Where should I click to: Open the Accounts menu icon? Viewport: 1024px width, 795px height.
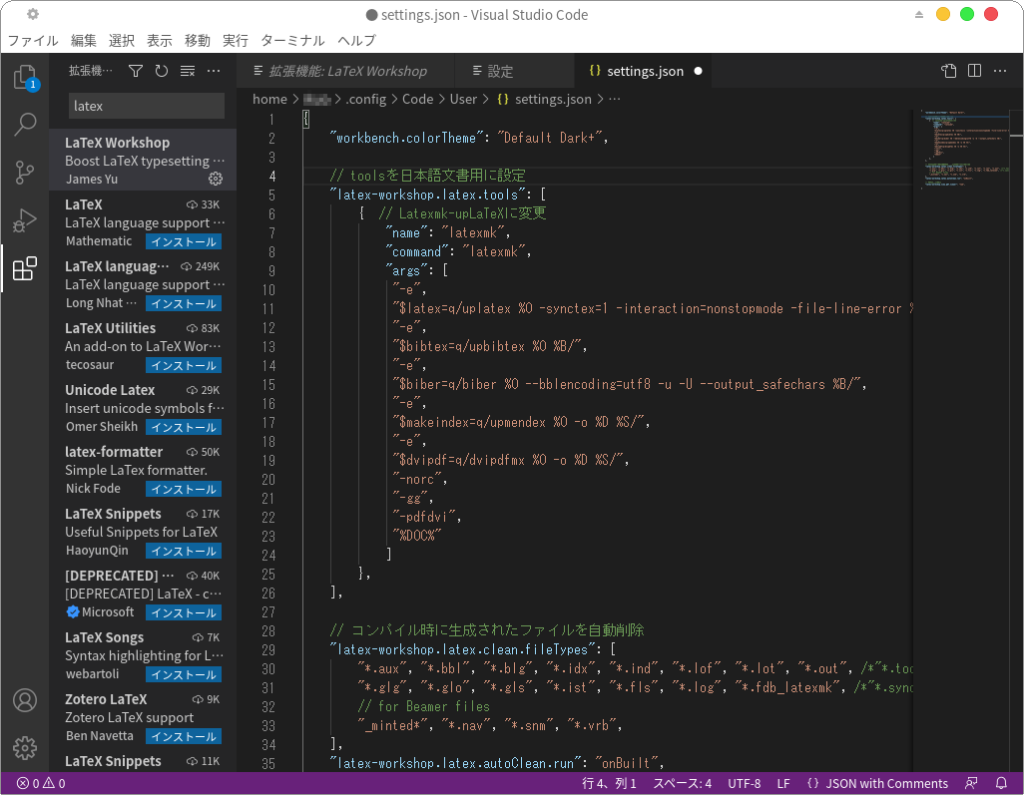click(x=25, y=700)
